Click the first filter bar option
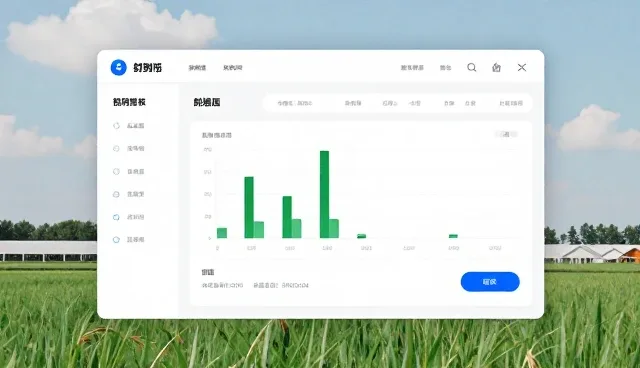Image resolution: width=640 pixels, height=368 pixels. click(x=295, y=103)
